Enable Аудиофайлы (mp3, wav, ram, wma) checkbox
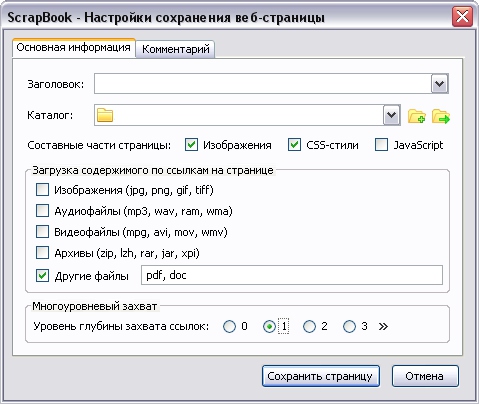This screenshot has width=479, height=404. point(42,211)
